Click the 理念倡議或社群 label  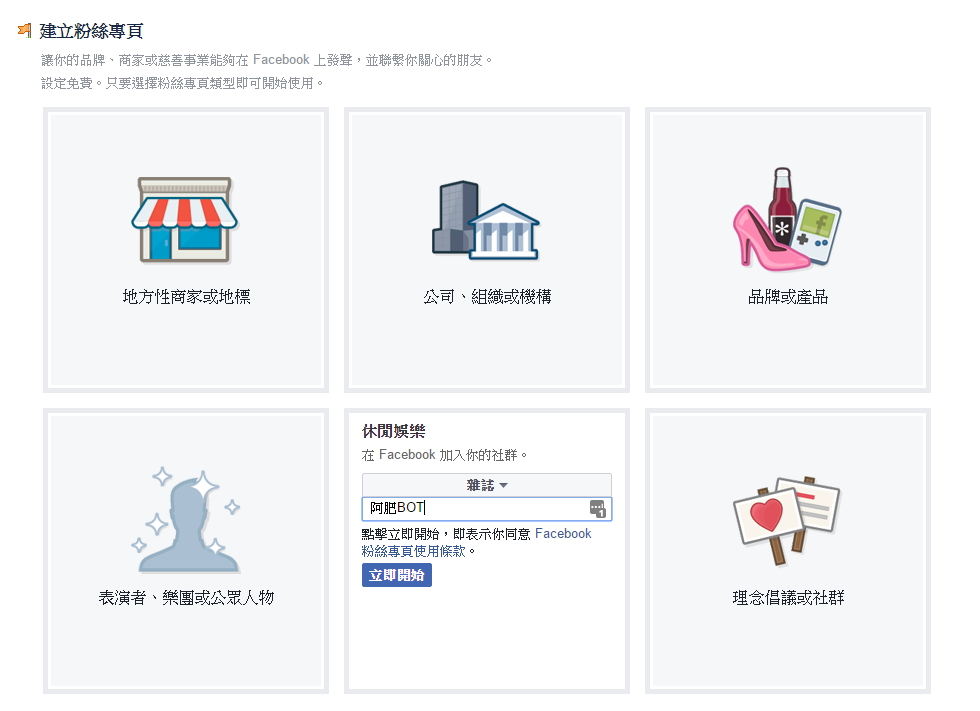(788, 597)
